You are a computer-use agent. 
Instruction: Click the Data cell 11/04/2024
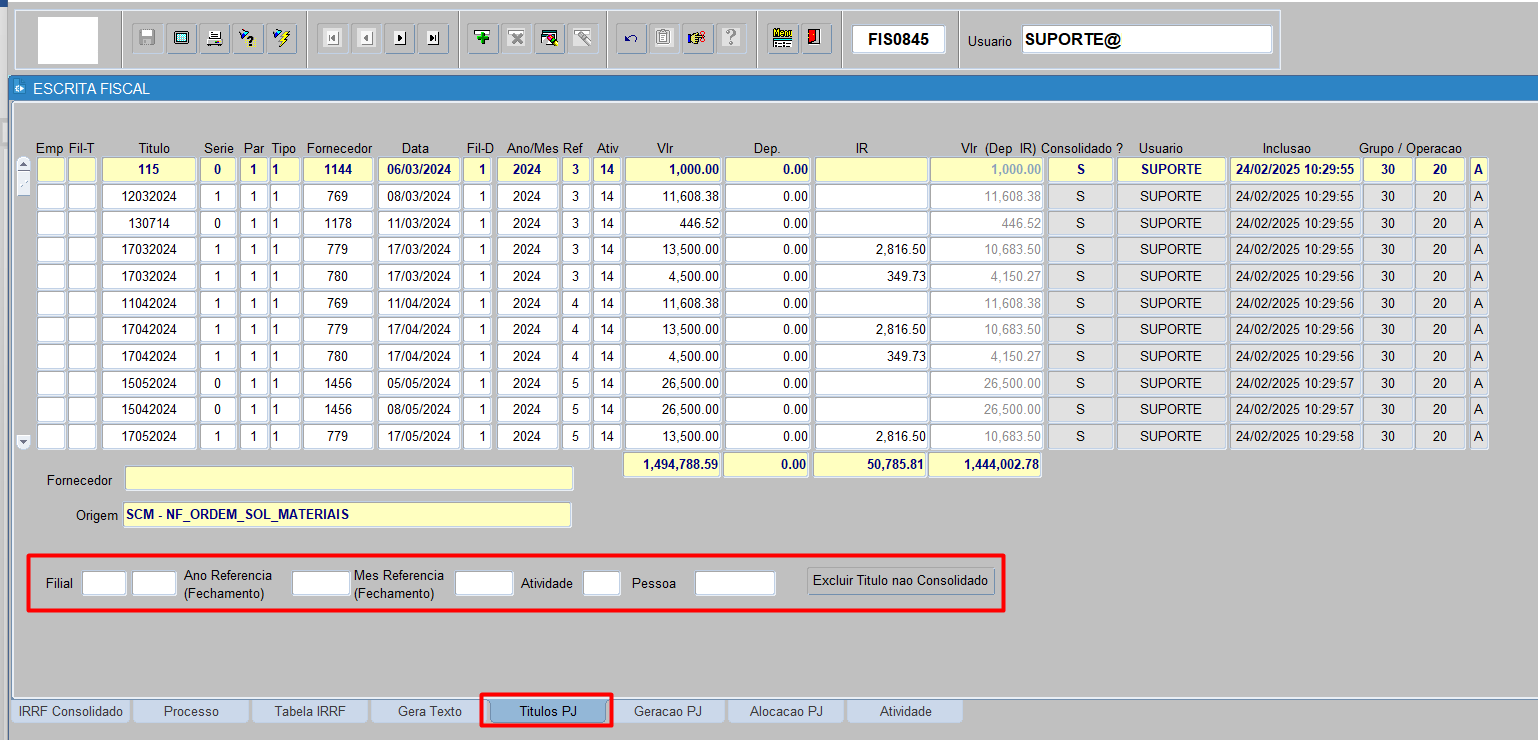[x=419, y=303]
